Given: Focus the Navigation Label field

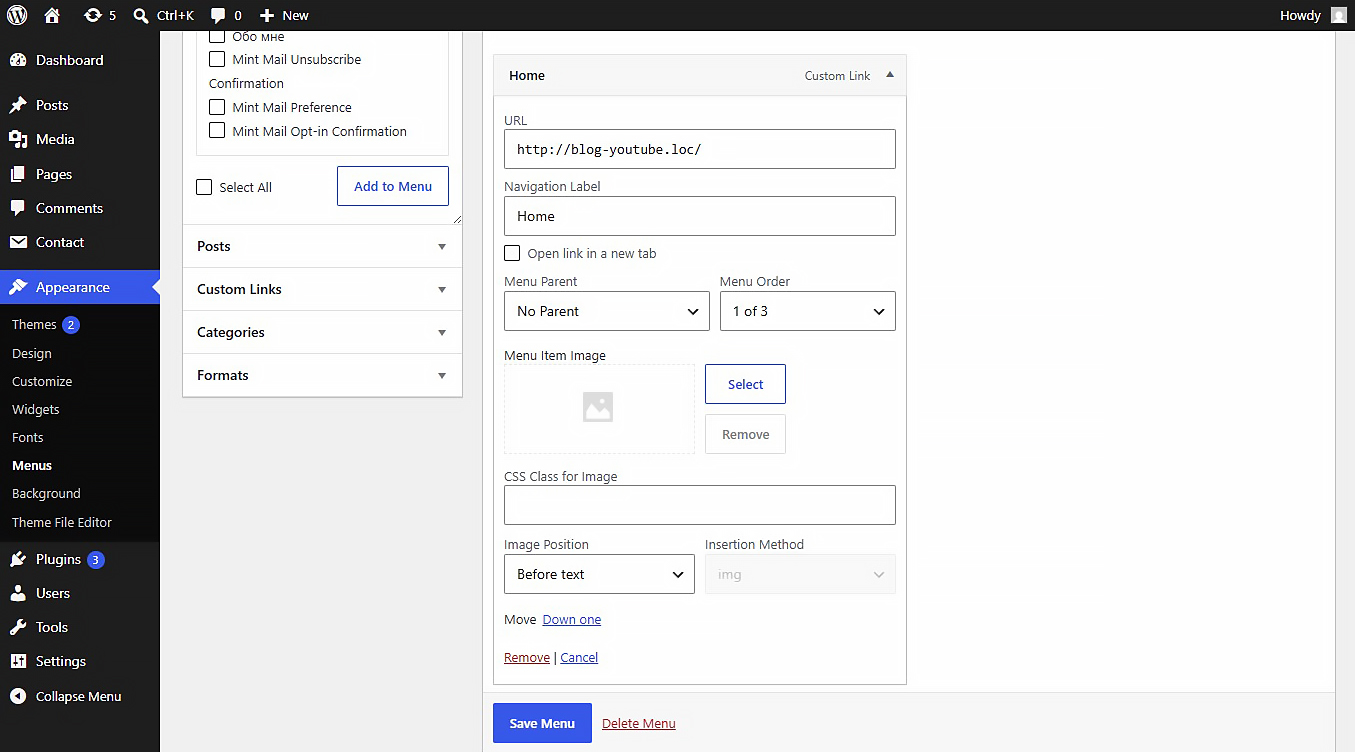Looking at the screenshot, I should (x=700, y=216).
